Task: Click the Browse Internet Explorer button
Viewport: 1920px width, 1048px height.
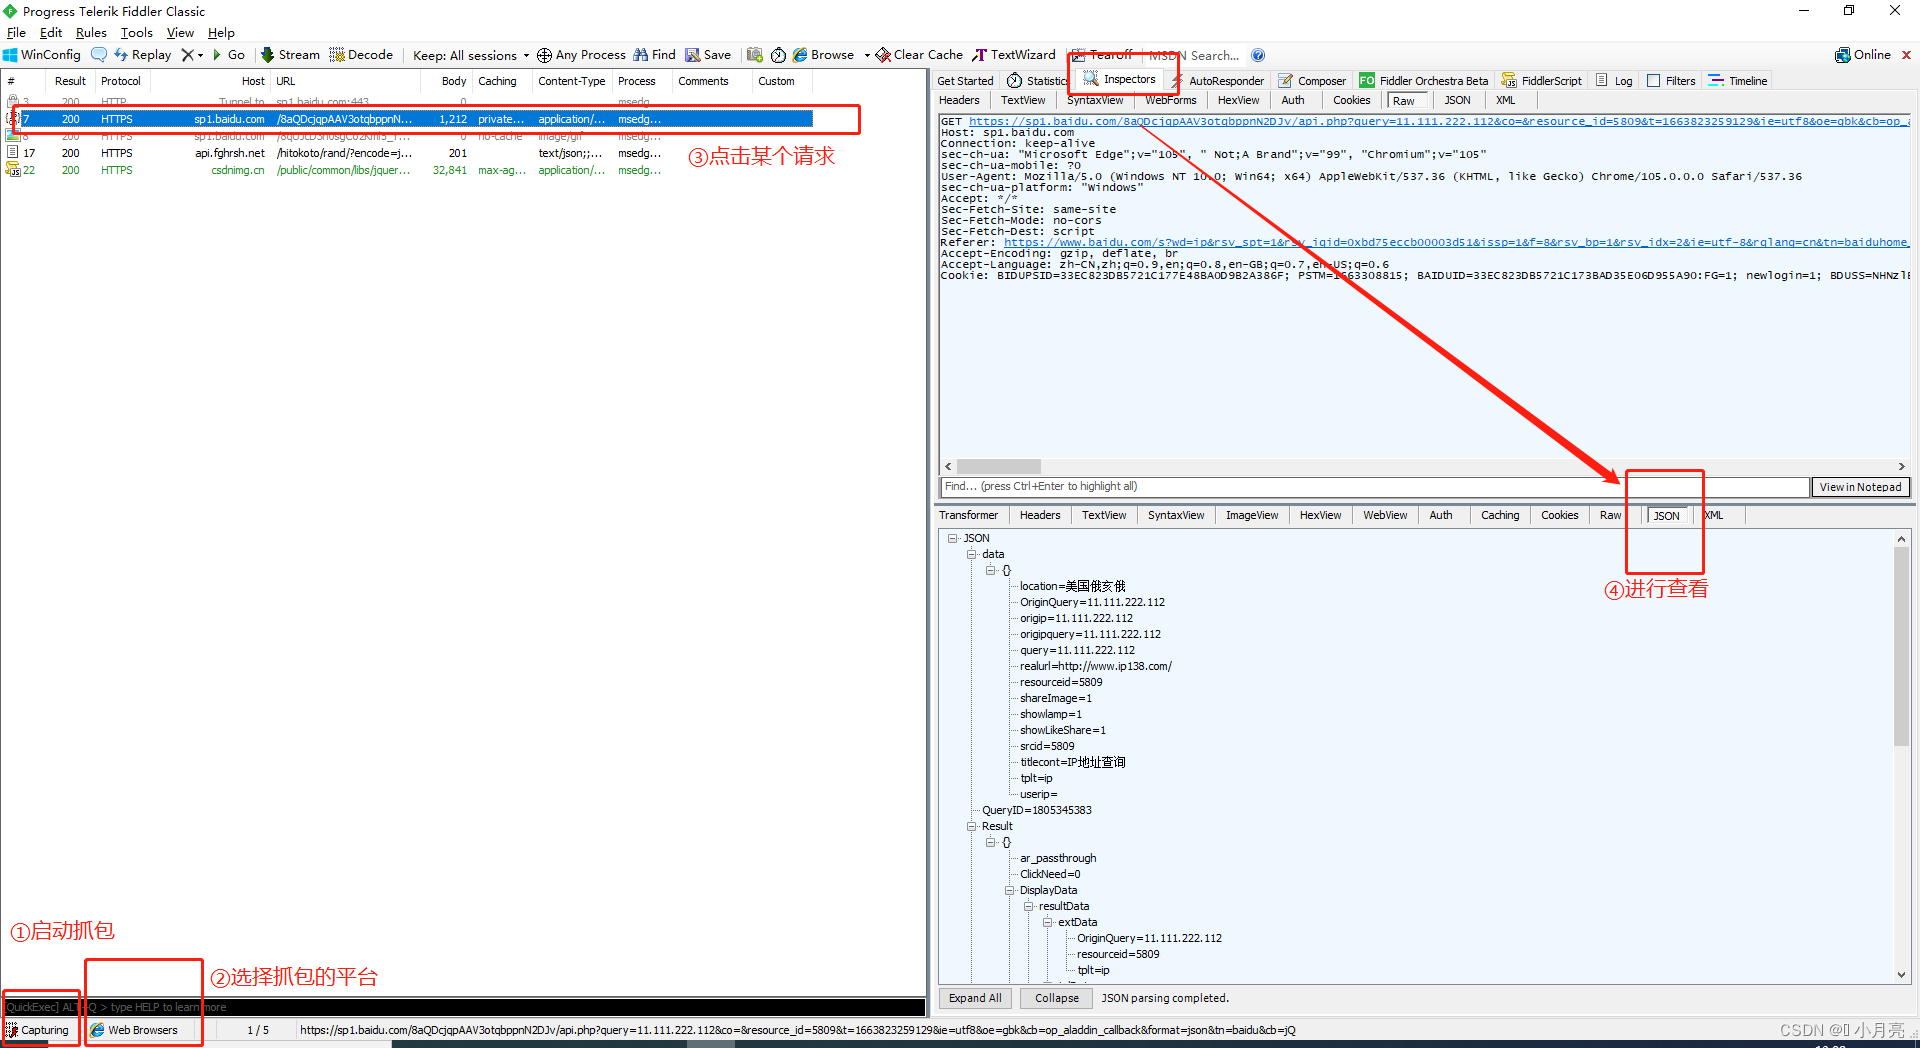Action: pos(824,55)
